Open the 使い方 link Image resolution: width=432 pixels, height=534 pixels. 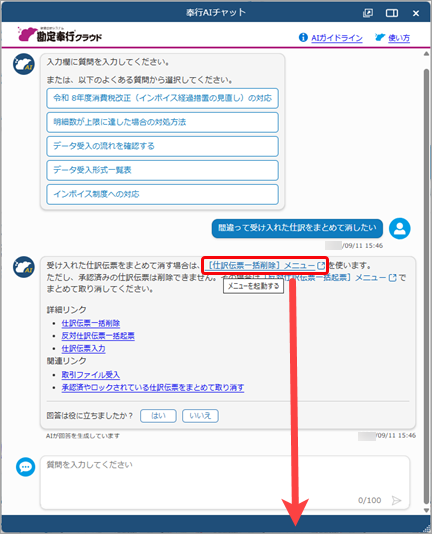399,38
